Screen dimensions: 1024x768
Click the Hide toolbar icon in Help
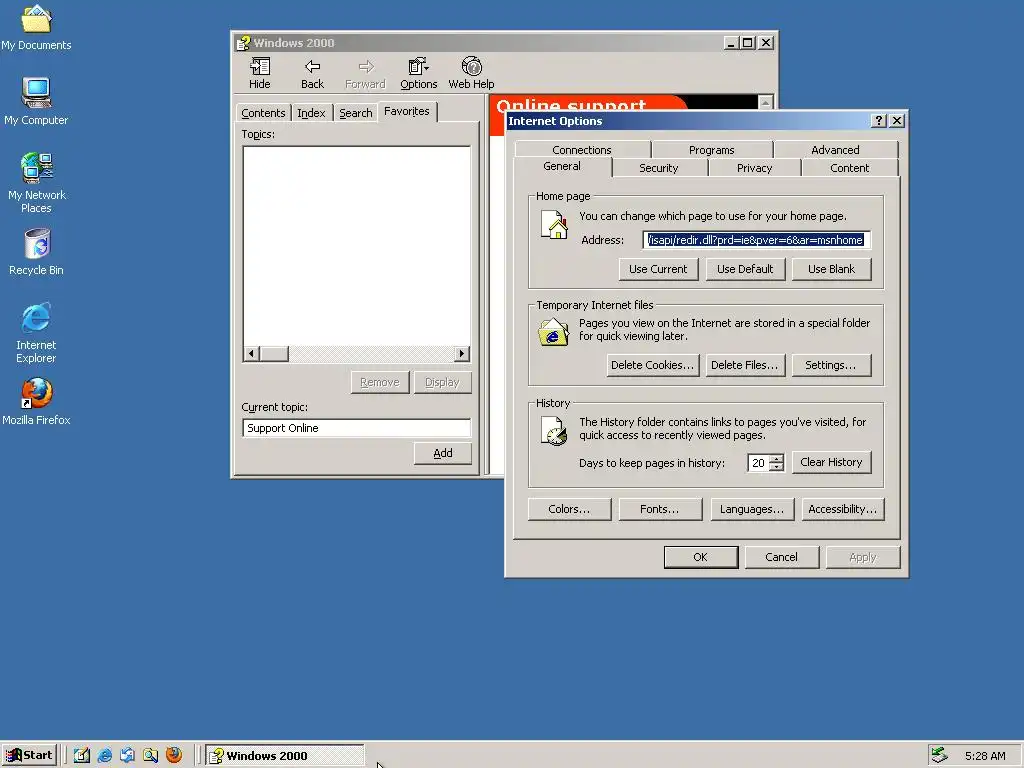[259, 73]
